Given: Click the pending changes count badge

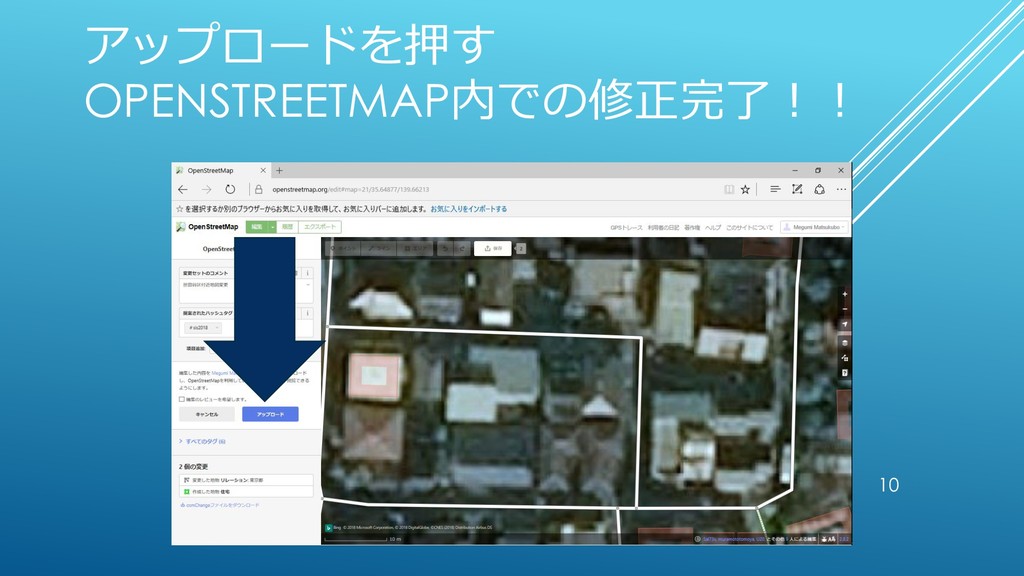Looking at the screenshot, I should pos(520,248).
